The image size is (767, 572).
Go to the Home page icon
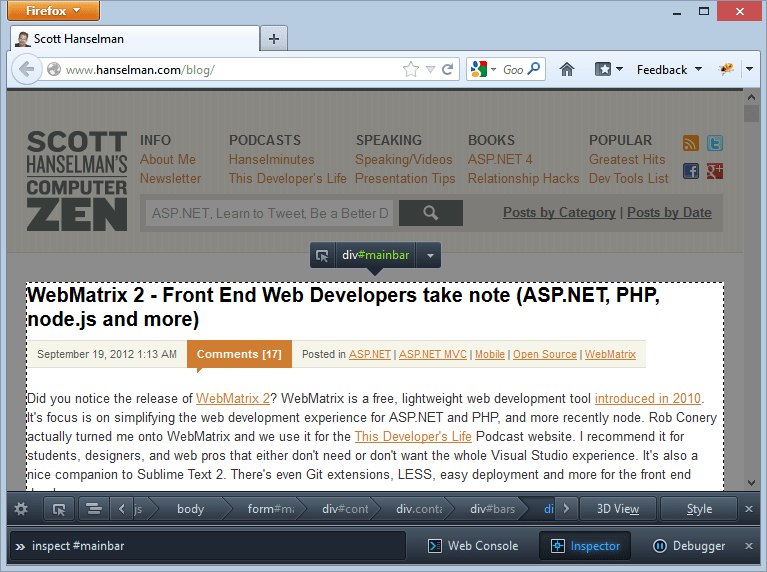566,69
